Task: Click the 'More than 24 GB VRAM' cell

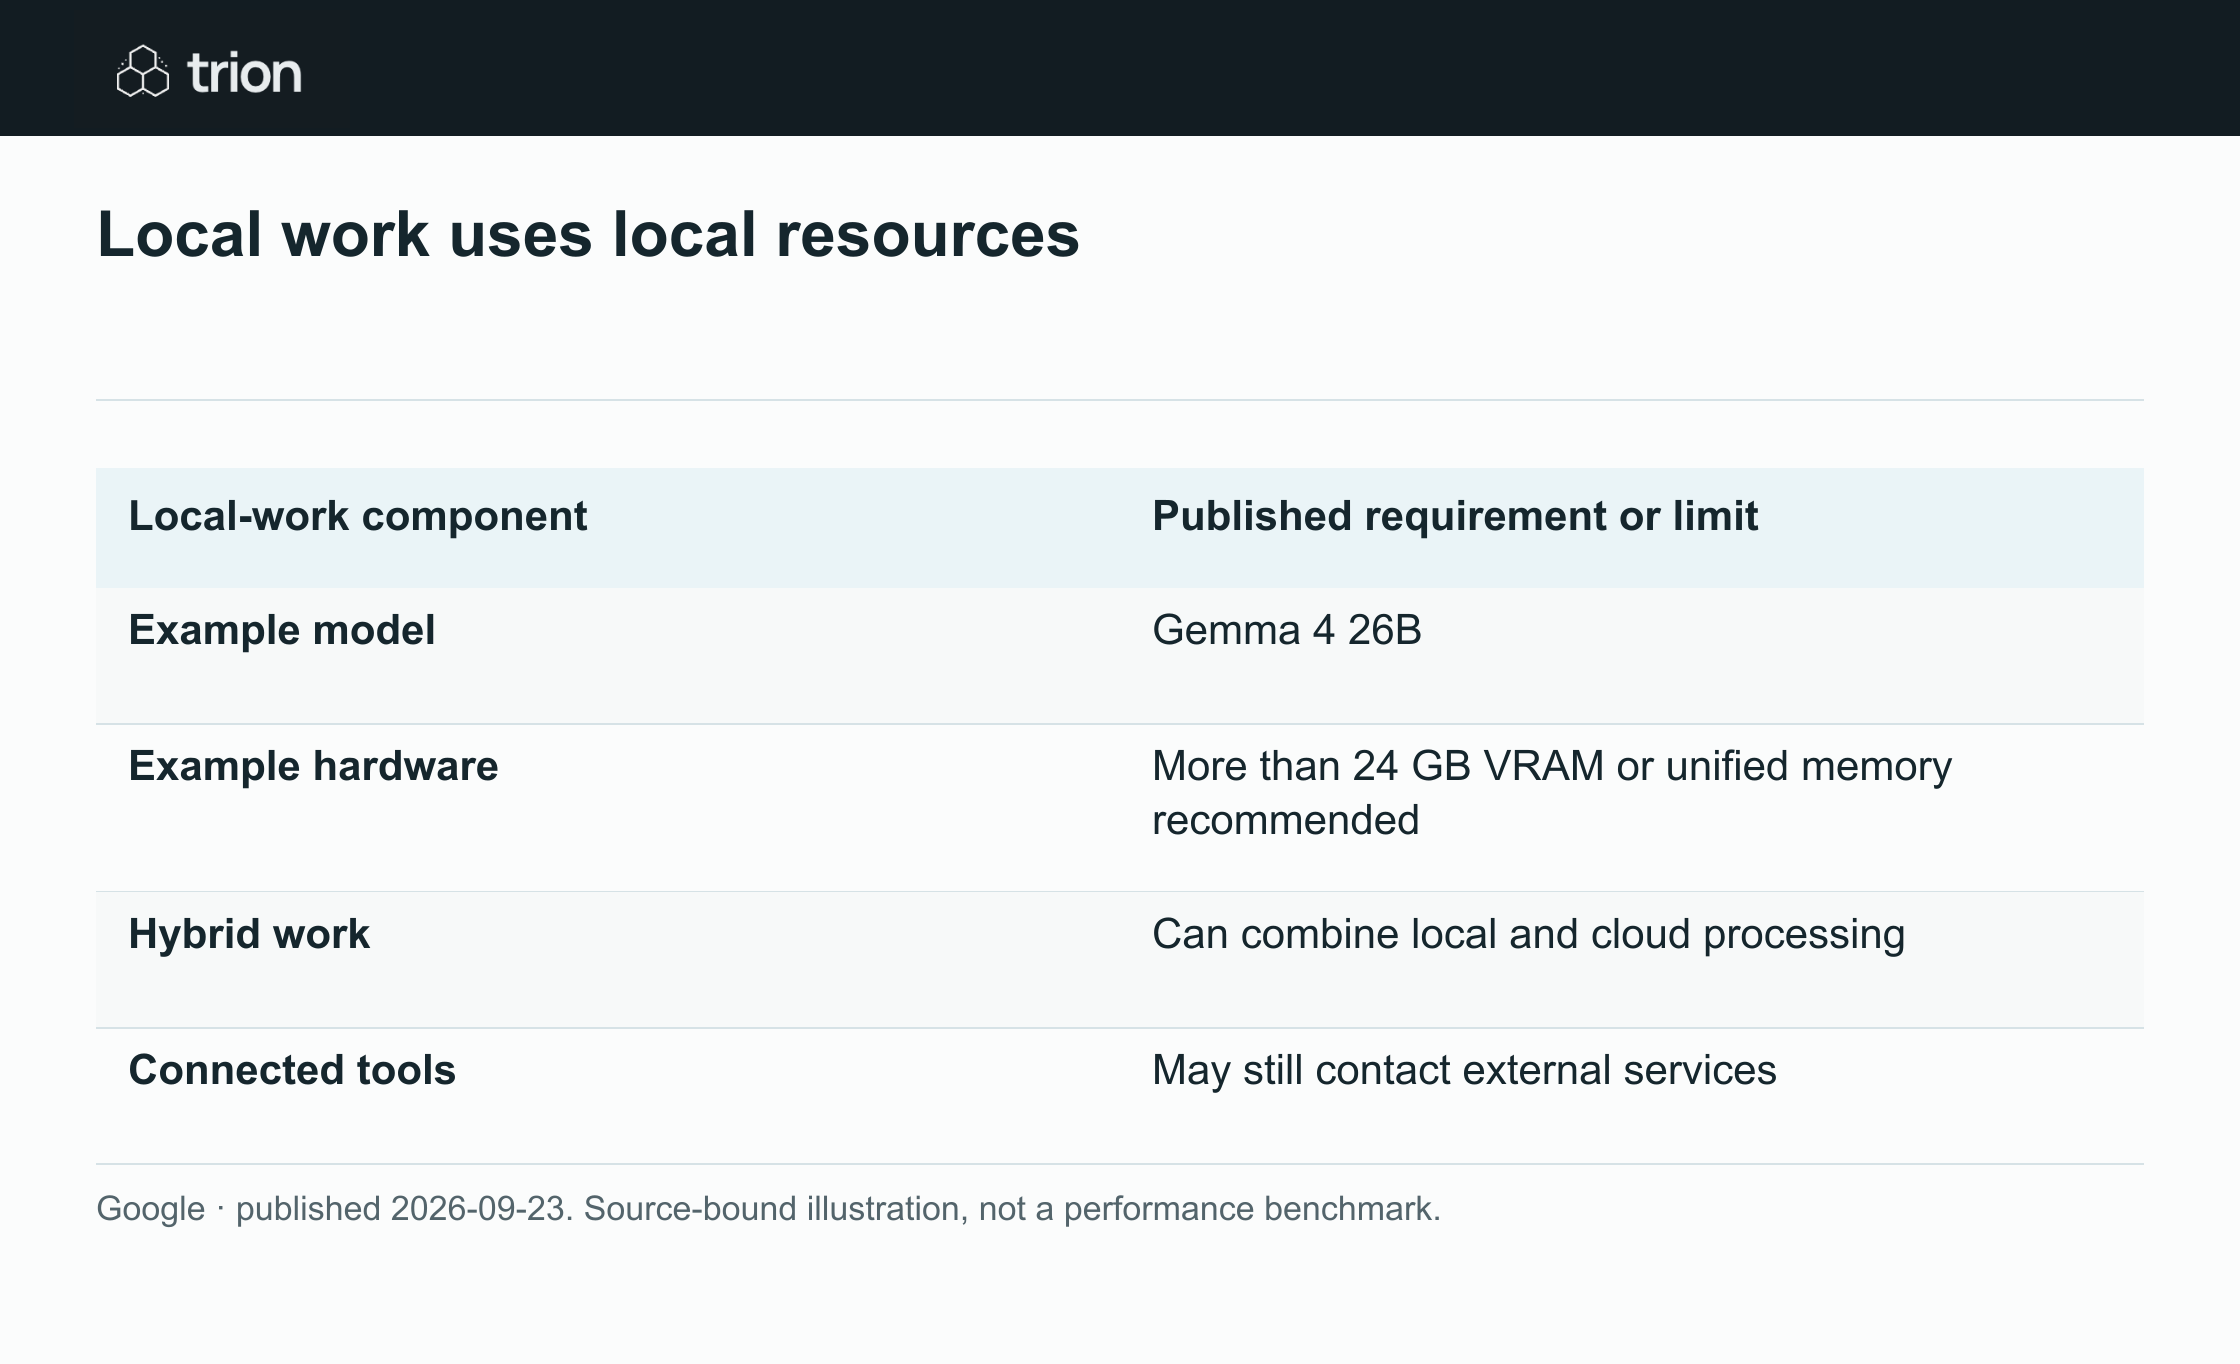Action: pyautogui.click(x=1552, y=793)
